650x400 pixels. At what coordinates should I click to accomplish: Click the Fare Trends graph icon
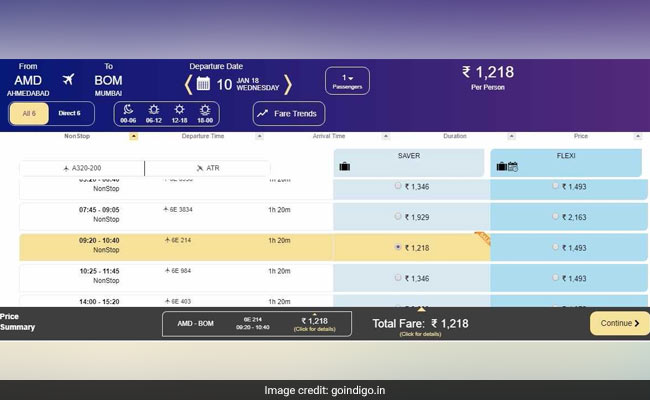pos(262,113)
